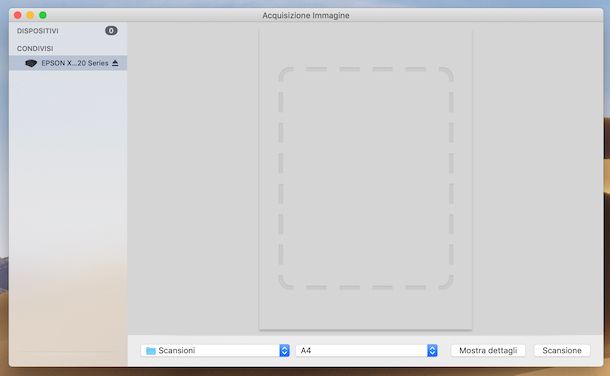Click the devices count badge showing 0
The width and height of the screenshot is (610, 376).
click(111, 31)
